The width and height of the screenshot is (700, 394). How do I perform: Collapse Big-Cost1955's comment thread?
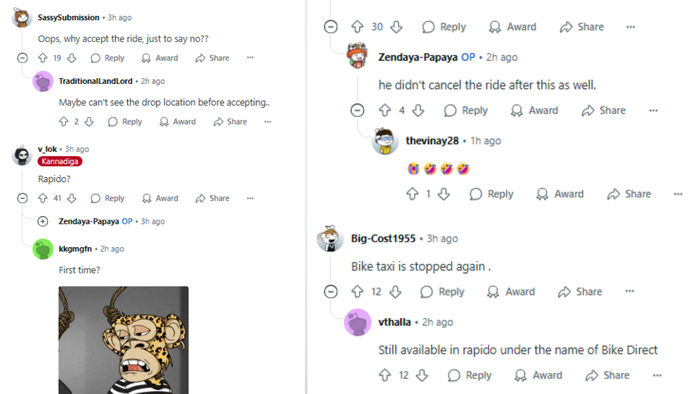[330, 292]
